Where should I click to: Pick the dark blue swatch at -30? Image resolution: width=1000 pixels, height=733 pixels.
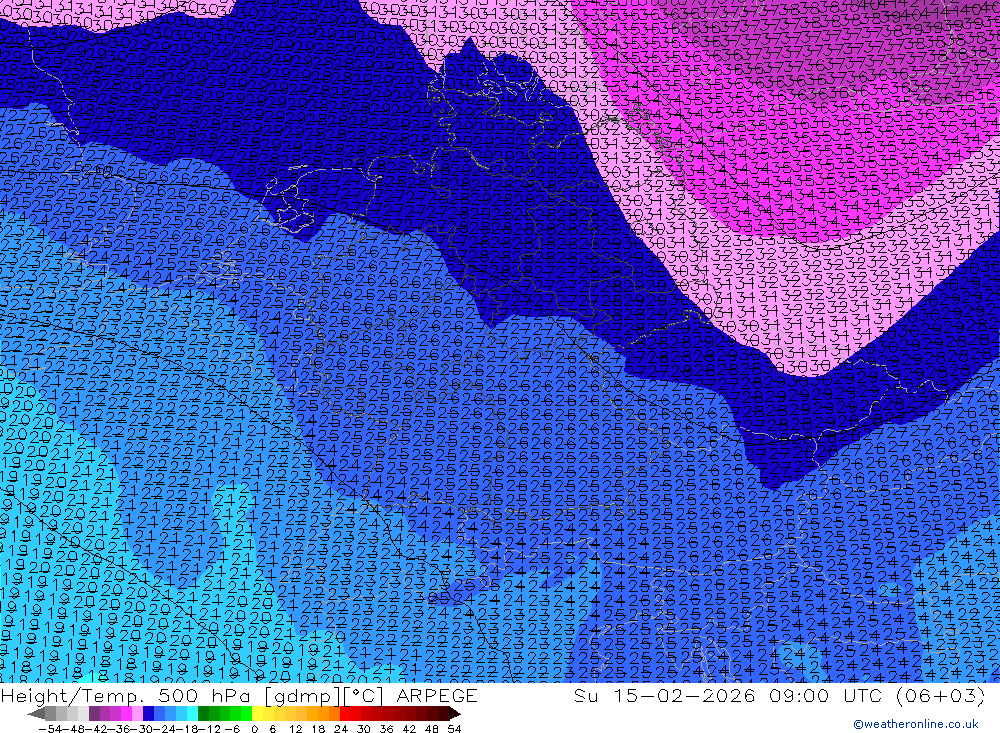[x=148, y=713]
